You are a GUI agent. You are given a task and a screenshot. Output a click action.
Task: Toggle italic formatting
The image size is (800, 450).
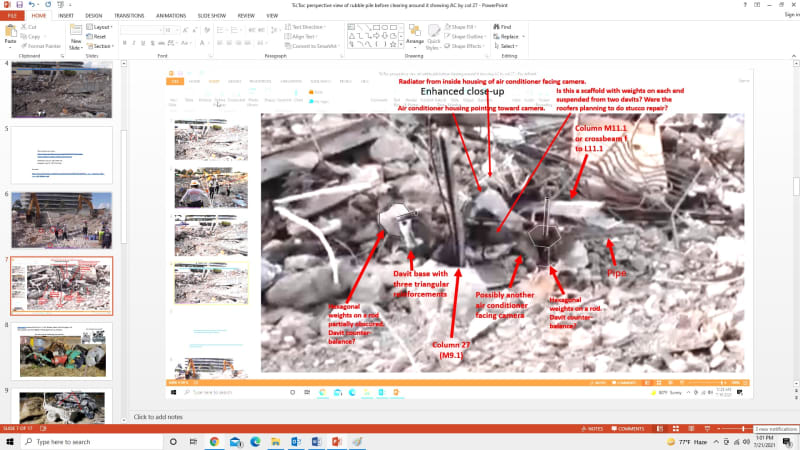pyautogui.click(x=134, y=43)
